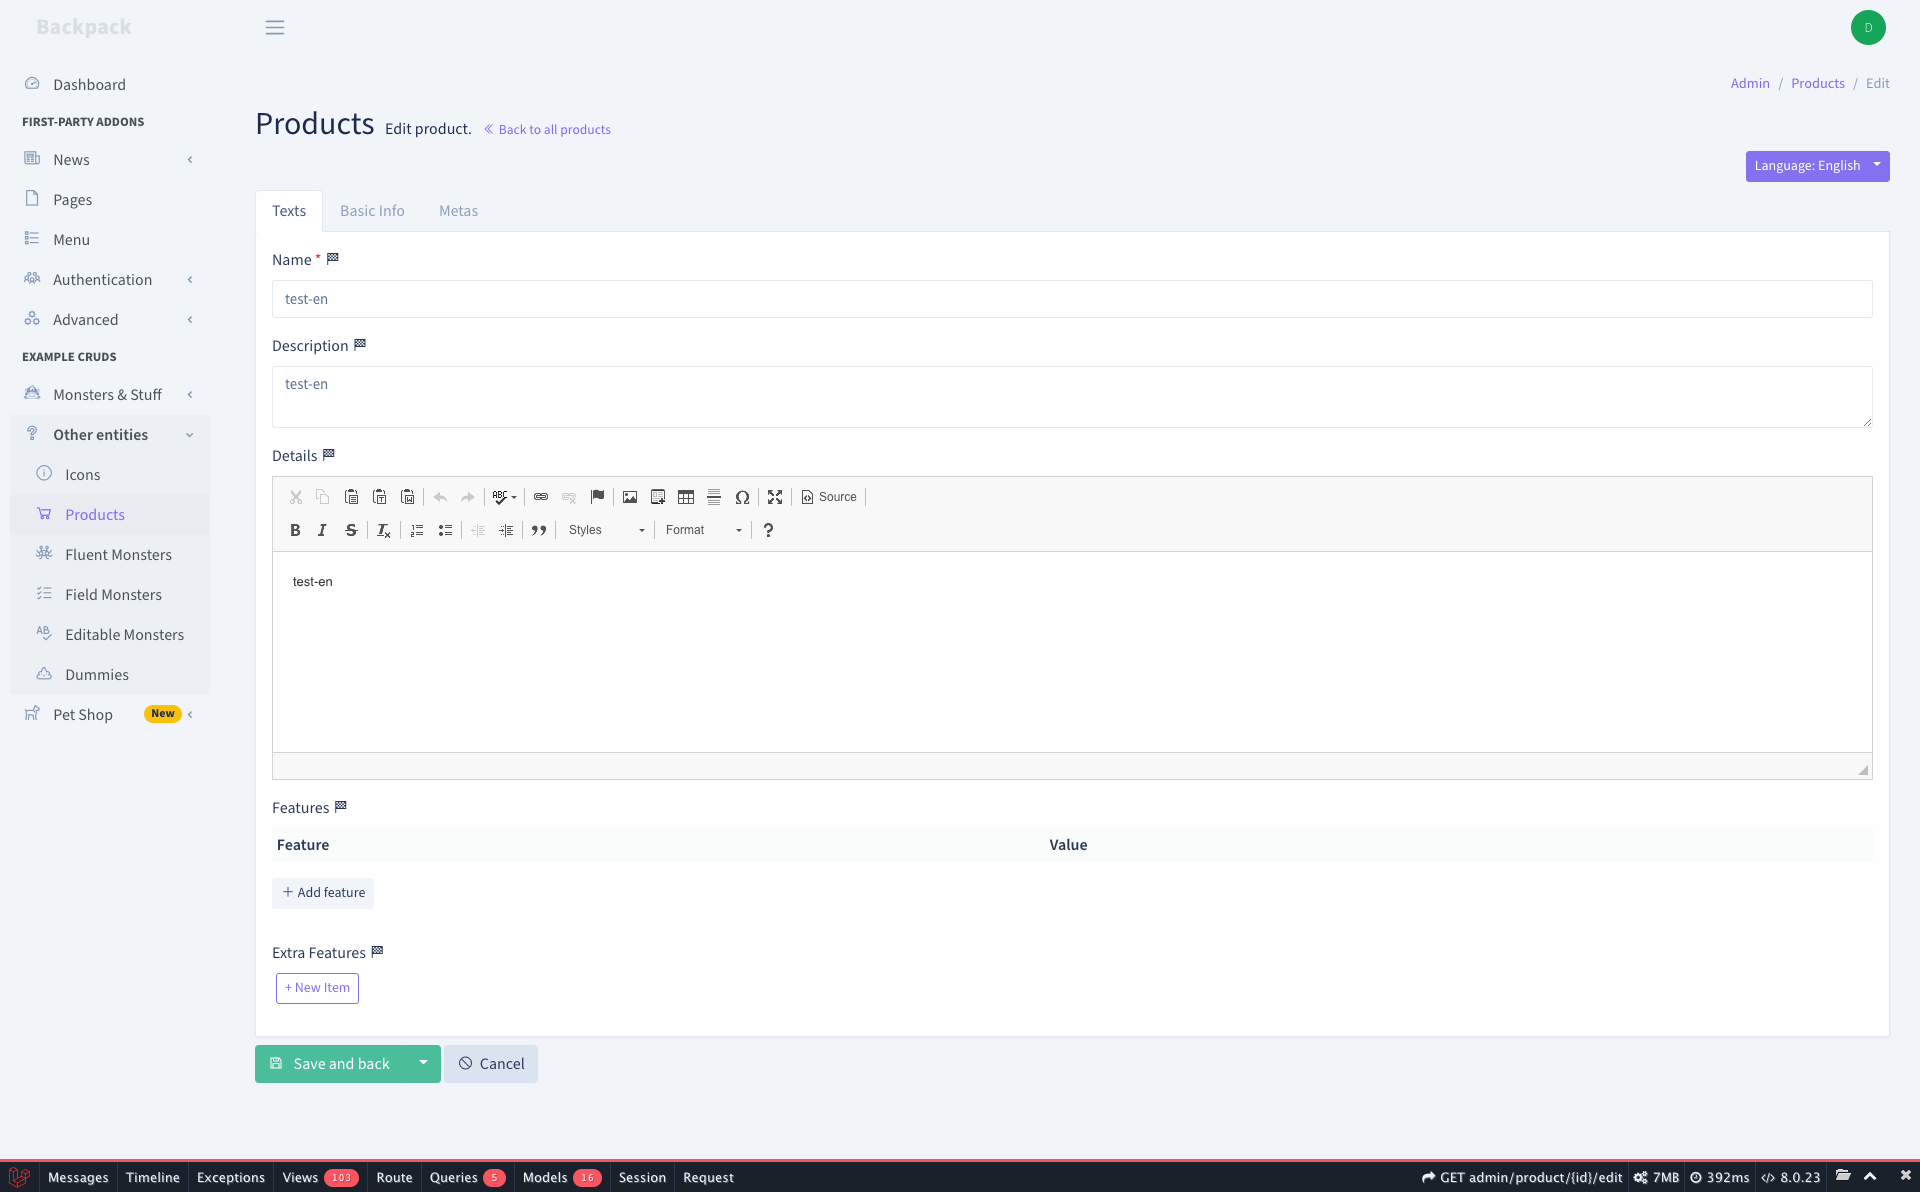Open the Language: English dropdown
This screenshot has height=1192, width=1920.
pyautogui.click(x=1817, y=166)
